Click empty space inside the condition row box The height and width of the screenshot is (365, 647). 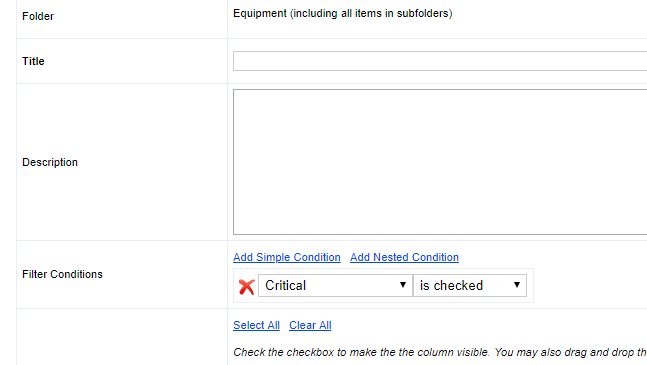click(530, 285)
